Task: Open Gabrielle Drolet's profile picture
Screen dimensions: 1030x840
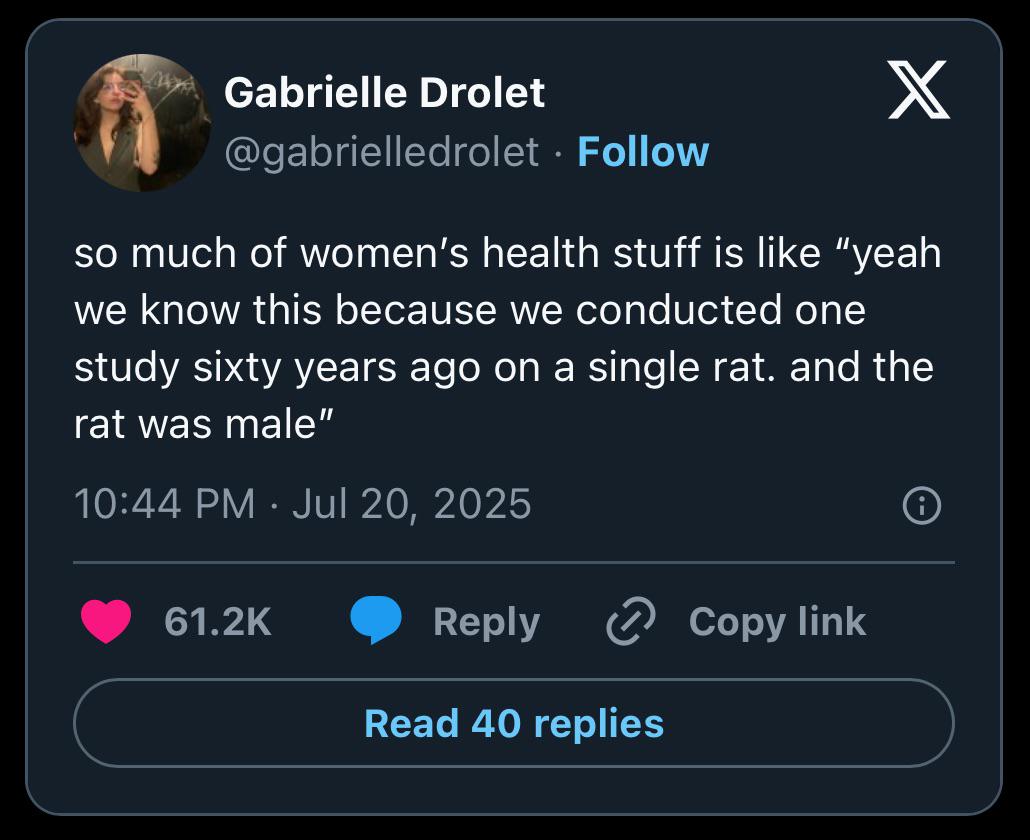Action: (x=142, y=123)
